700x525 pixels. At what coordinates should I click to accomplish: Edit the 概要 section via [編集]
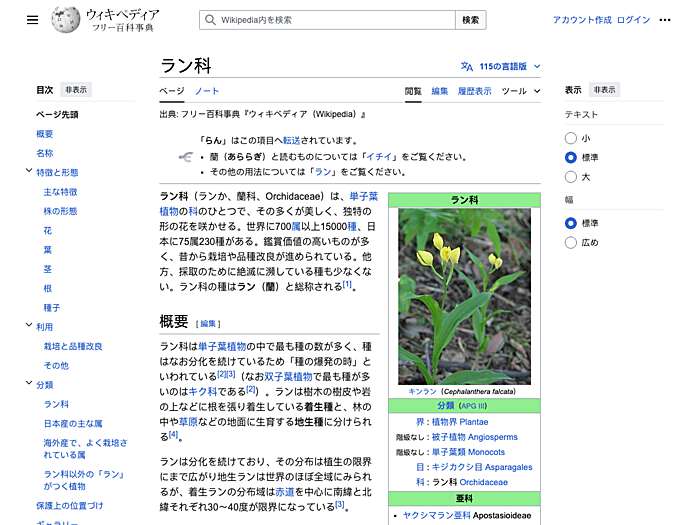point(208,324)
